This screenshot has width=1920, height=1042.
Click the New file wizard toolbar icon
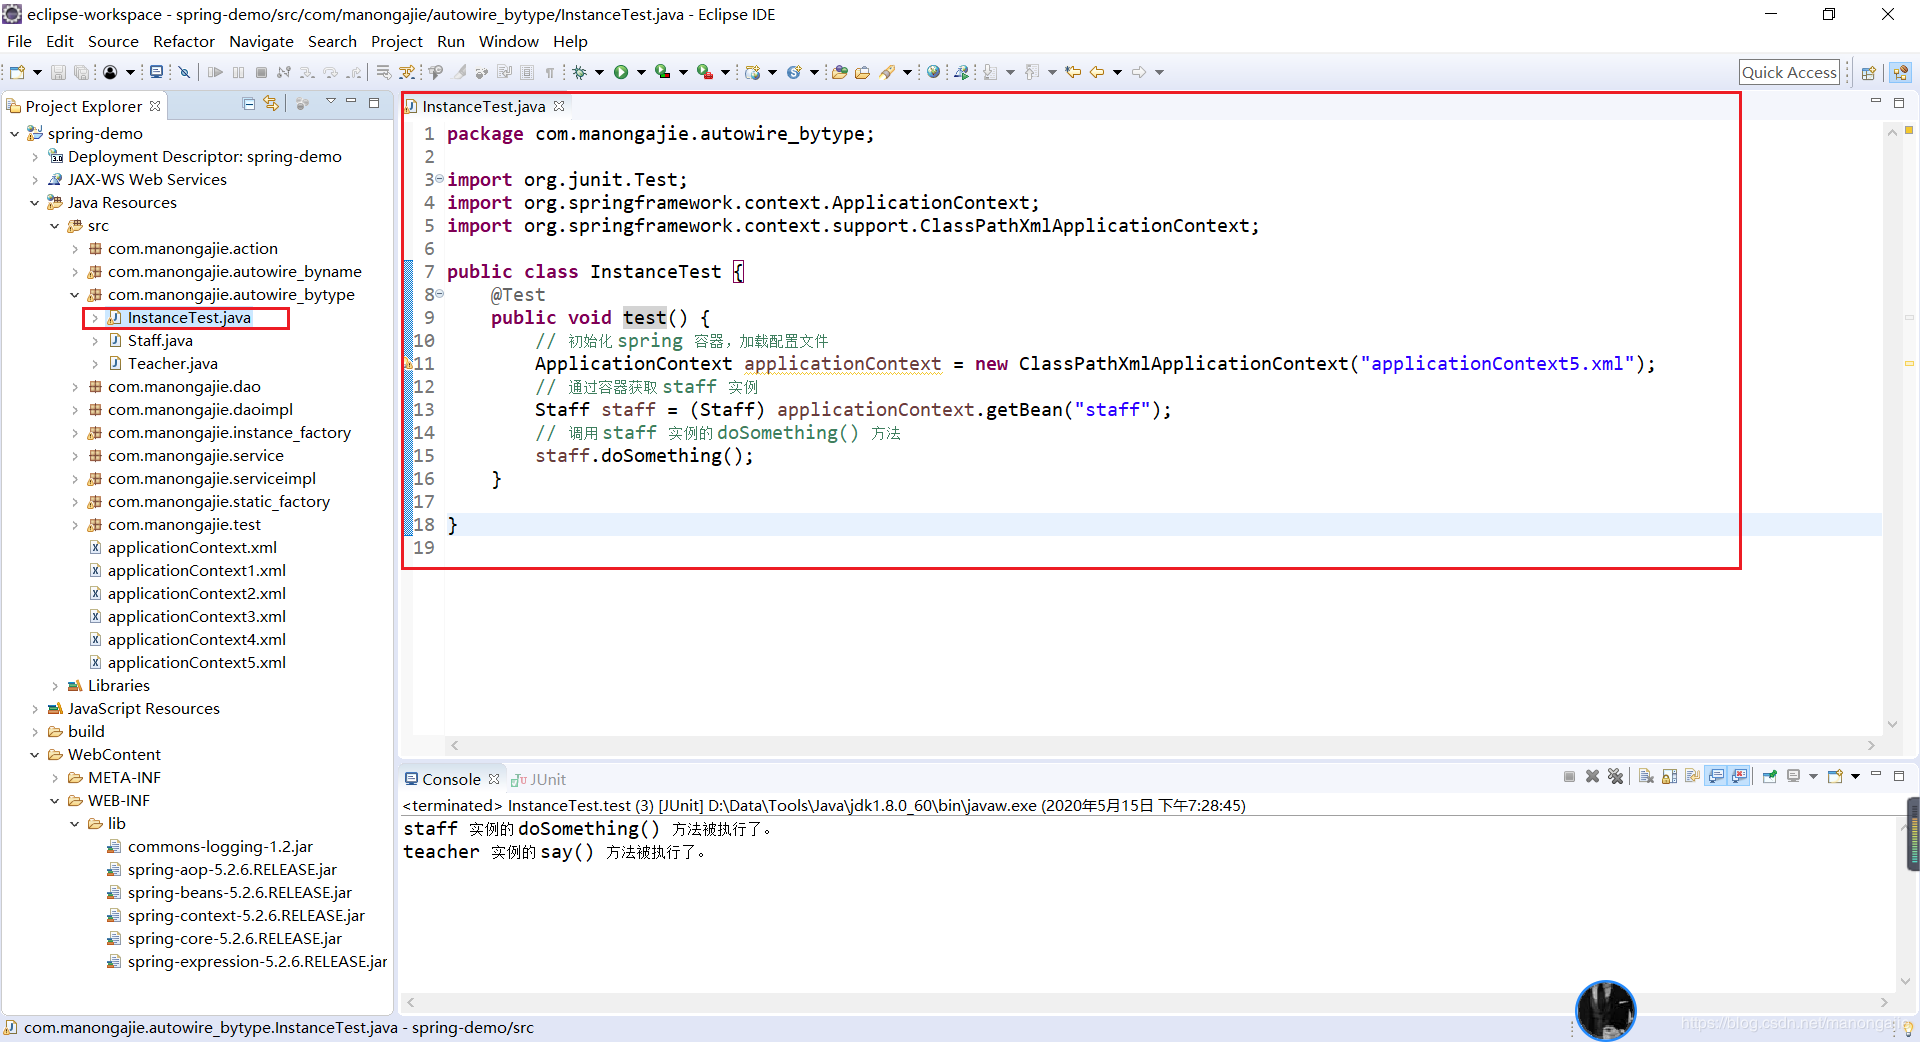tap(17, 72)
